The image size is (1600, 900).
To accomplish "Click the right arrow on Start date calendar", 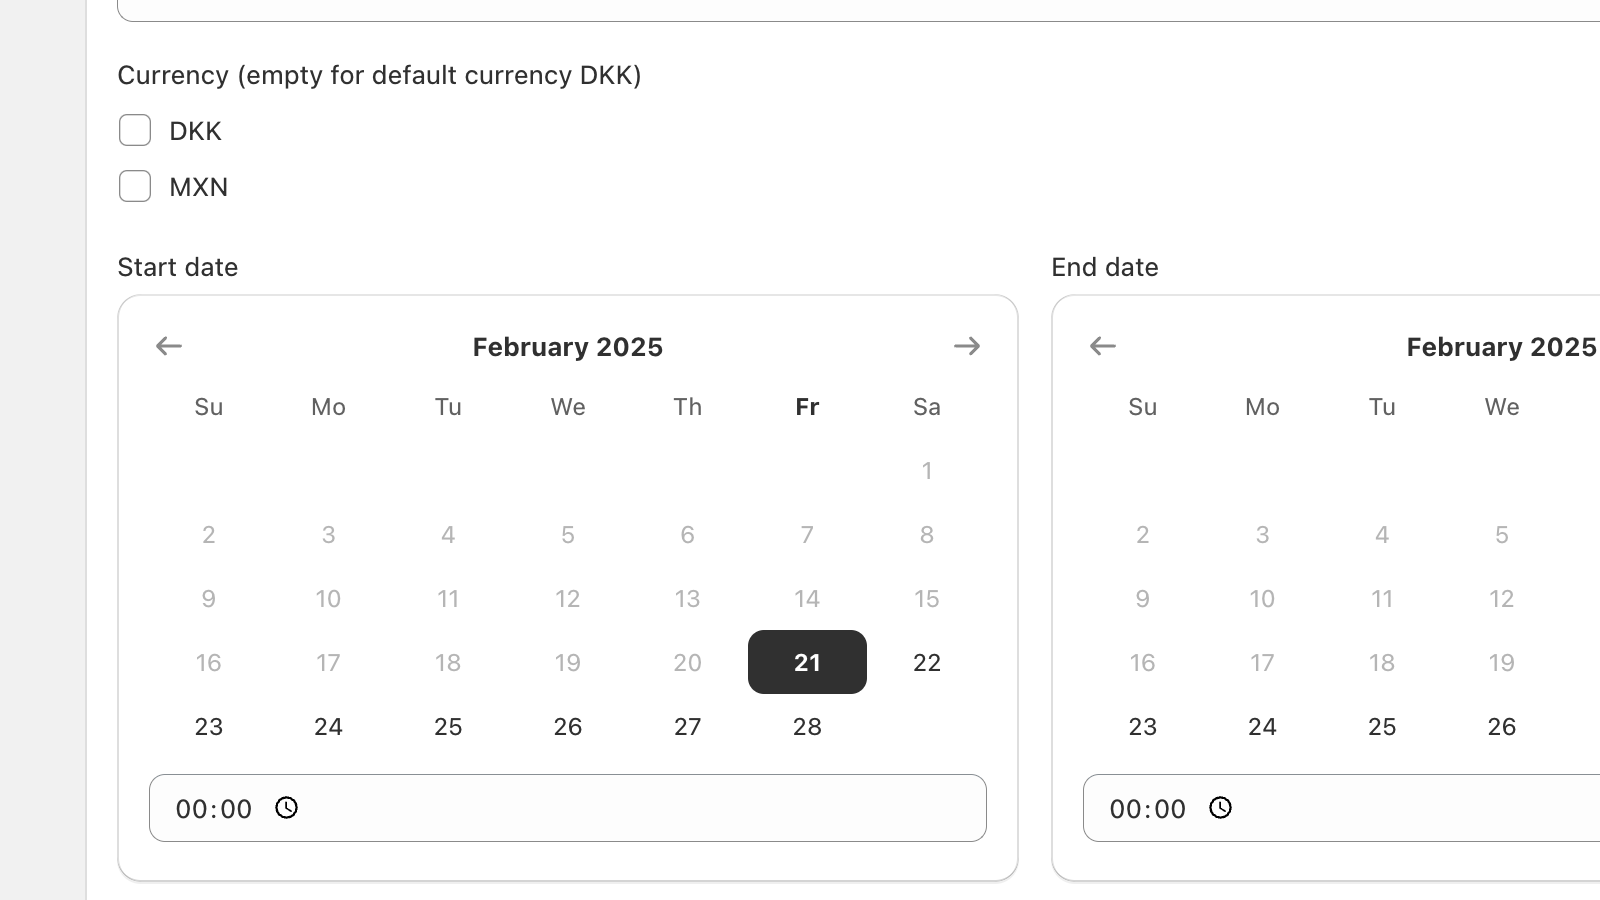I will pyautogui.click(x=967, y=345).
